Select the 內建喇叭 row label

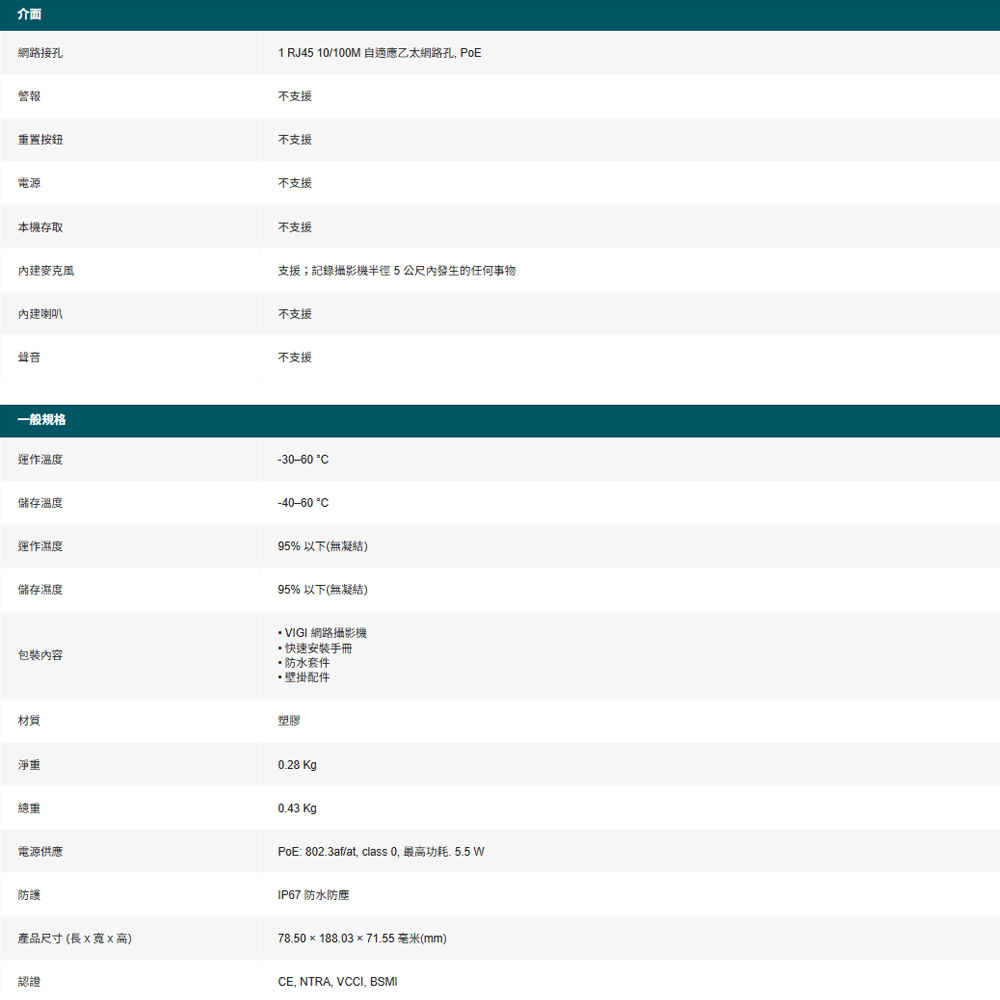pyautogui.click(x=40, y=314)
